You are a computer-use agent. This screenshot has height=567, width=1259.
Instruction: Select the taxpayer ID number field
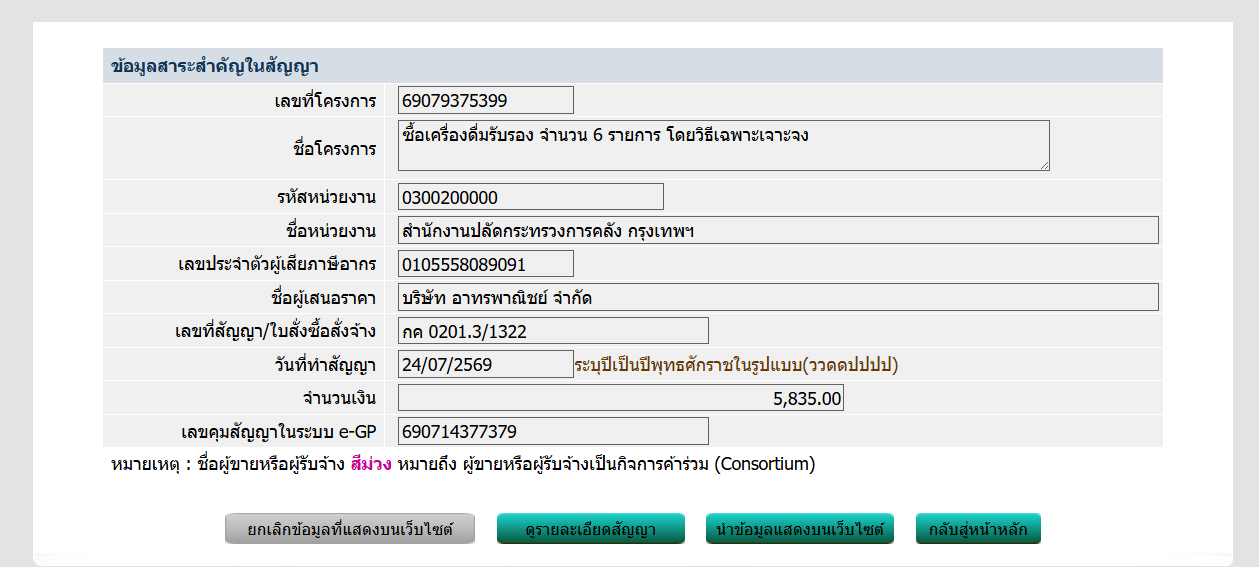486,264
